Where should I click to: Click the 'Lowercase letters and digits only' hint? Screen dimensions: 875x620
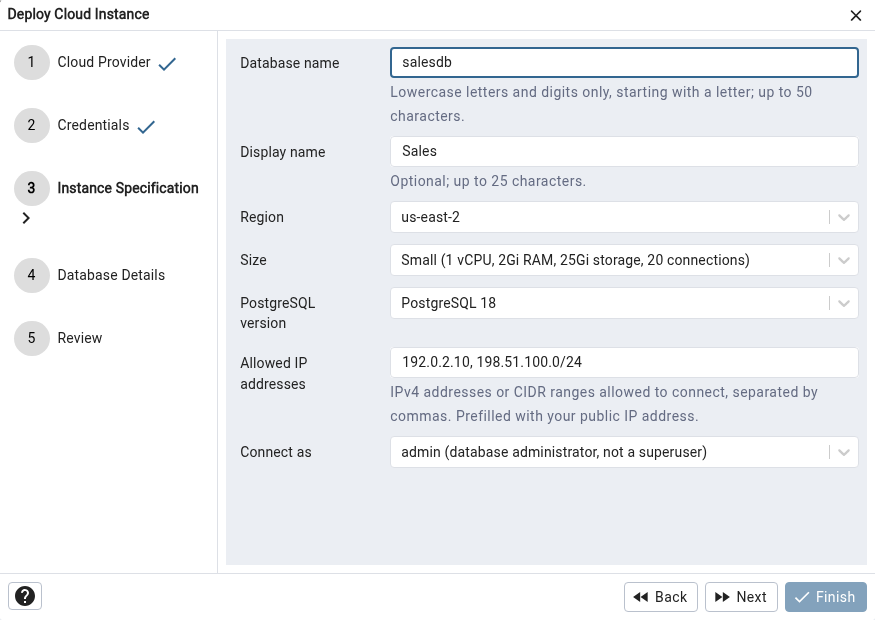click(x=601, y=104)
